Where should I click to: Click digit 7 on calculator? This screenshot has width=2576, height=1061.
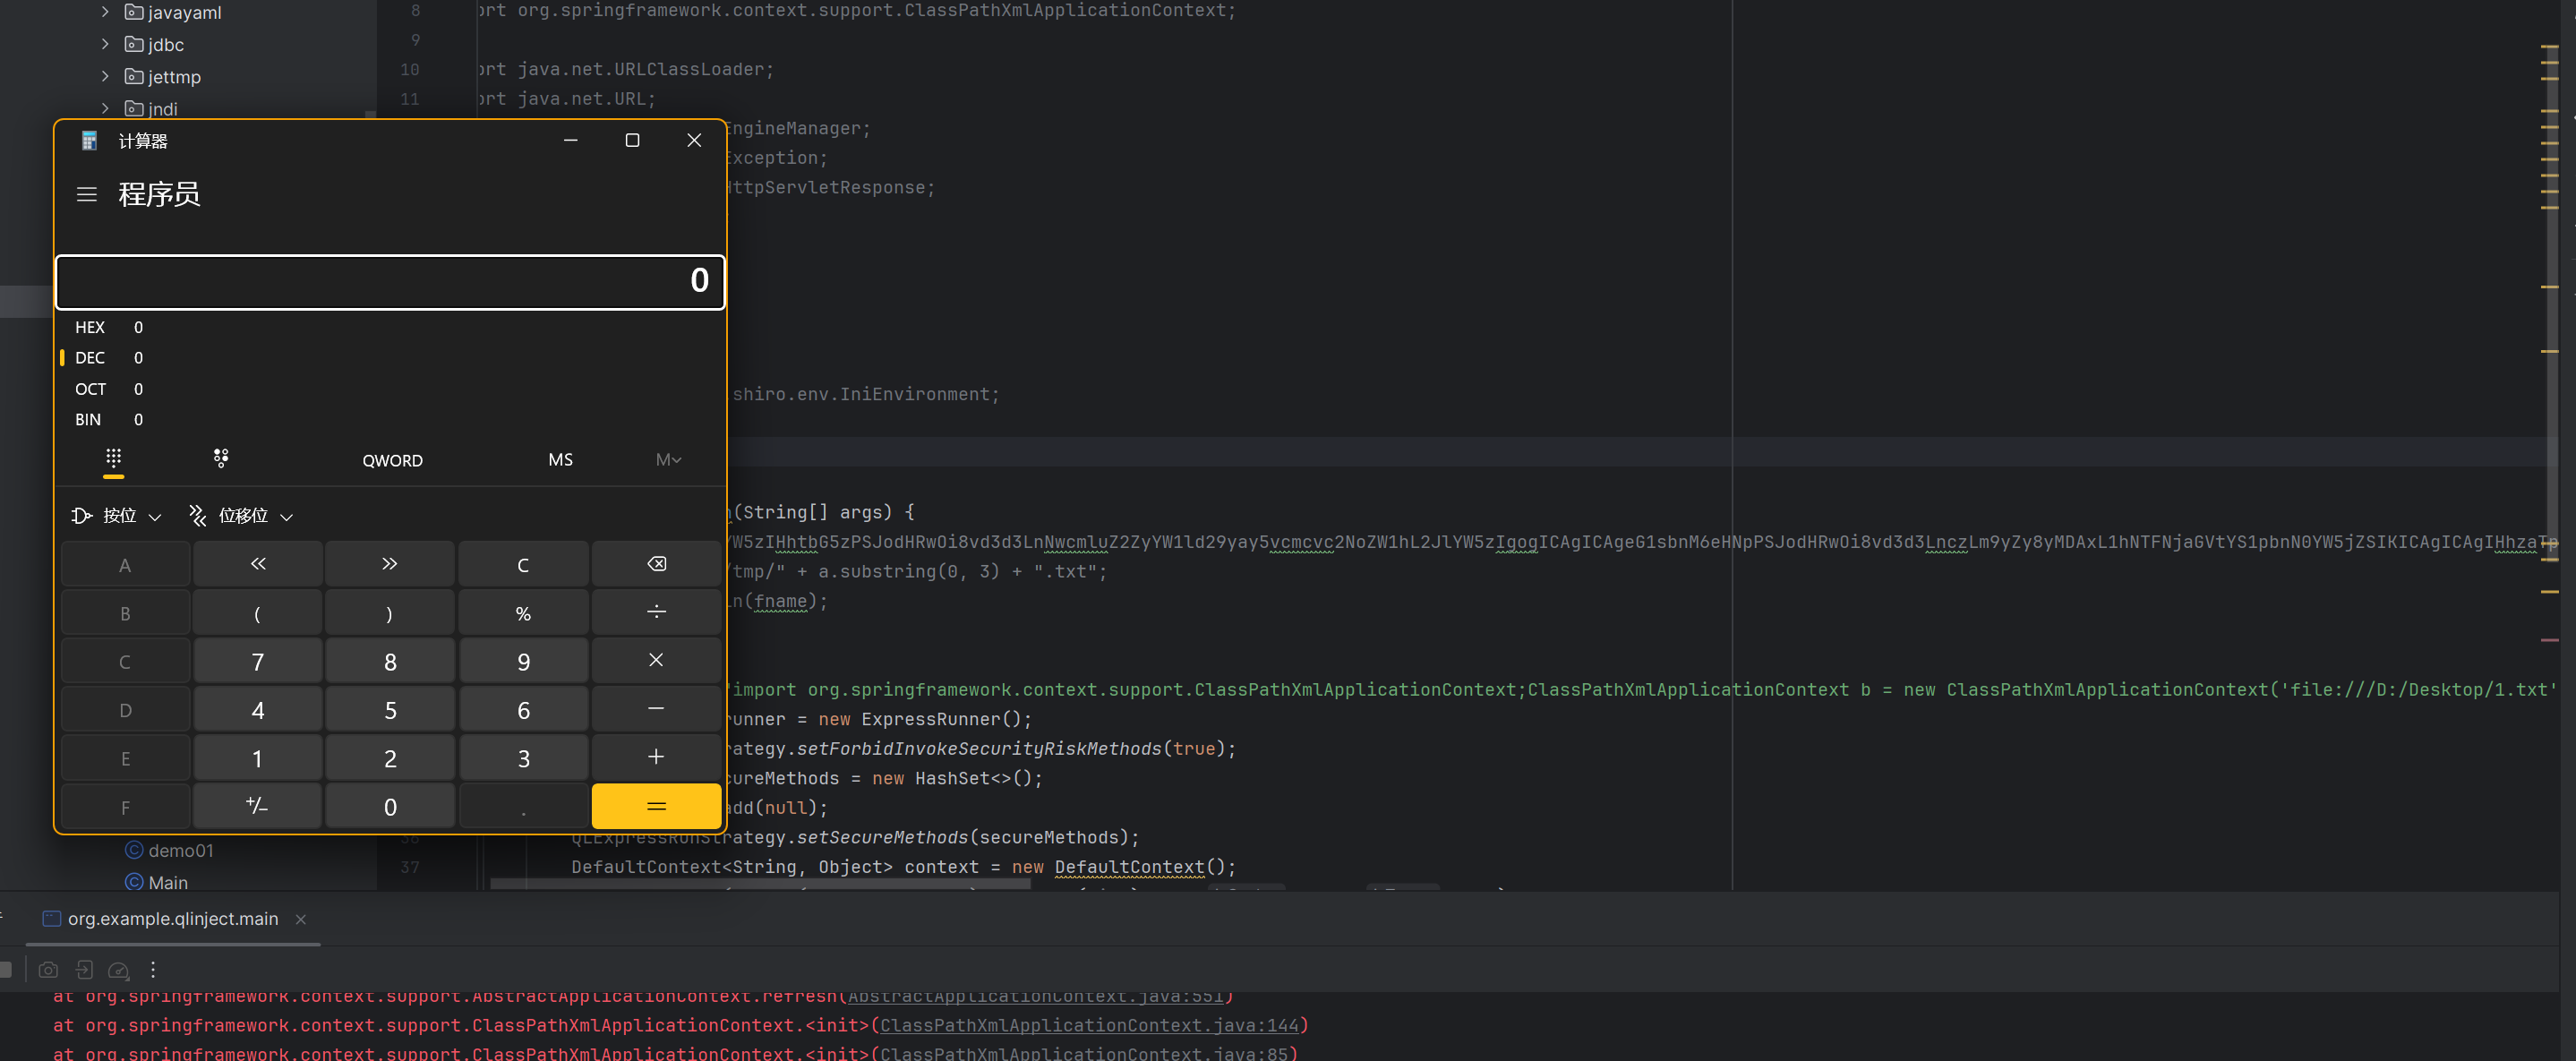[x=258, y=661]
